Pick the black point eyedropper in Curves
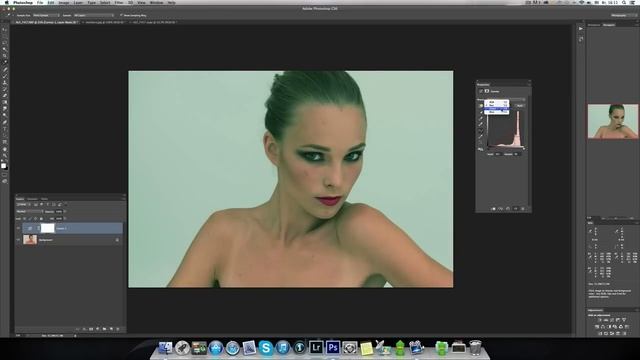This screenshot has width=640, height=360. (481, 112)
